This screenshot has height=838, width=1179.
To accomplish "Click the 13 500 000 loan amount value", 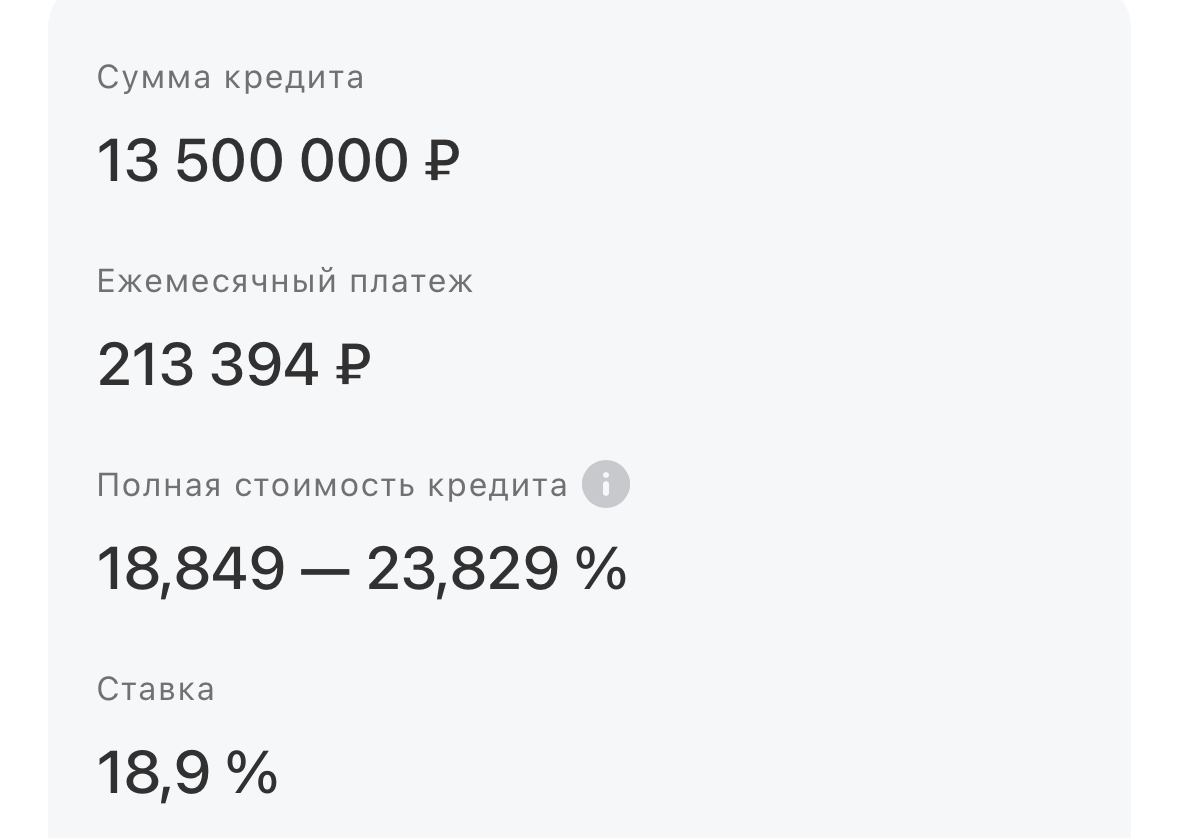I will click(x=253, y=161).
